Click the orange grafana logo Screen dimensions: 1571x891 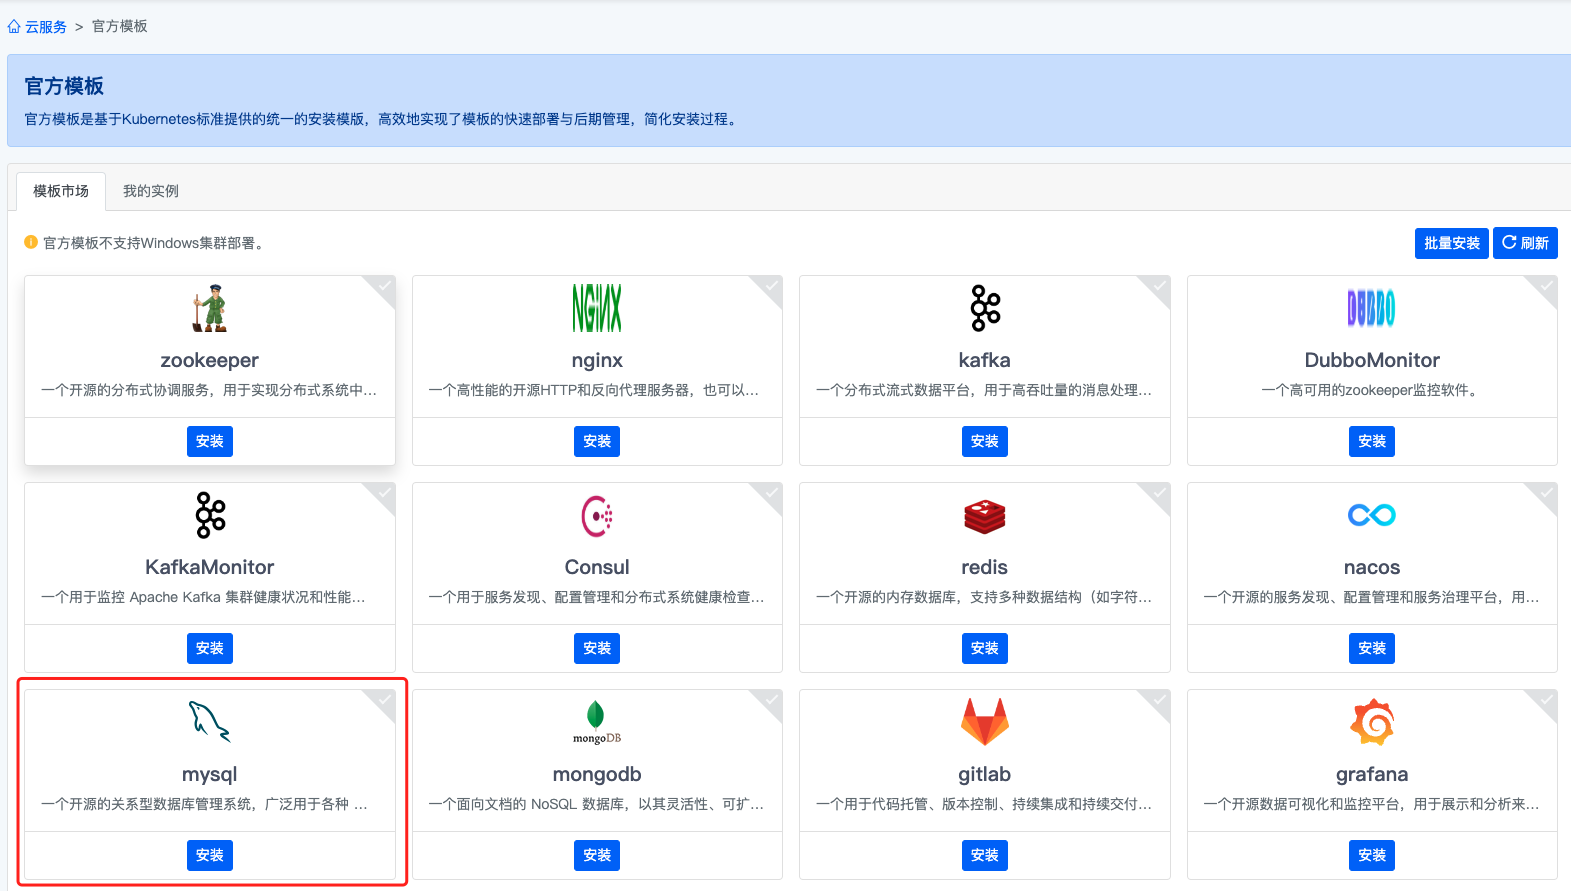pos(1372,722)
